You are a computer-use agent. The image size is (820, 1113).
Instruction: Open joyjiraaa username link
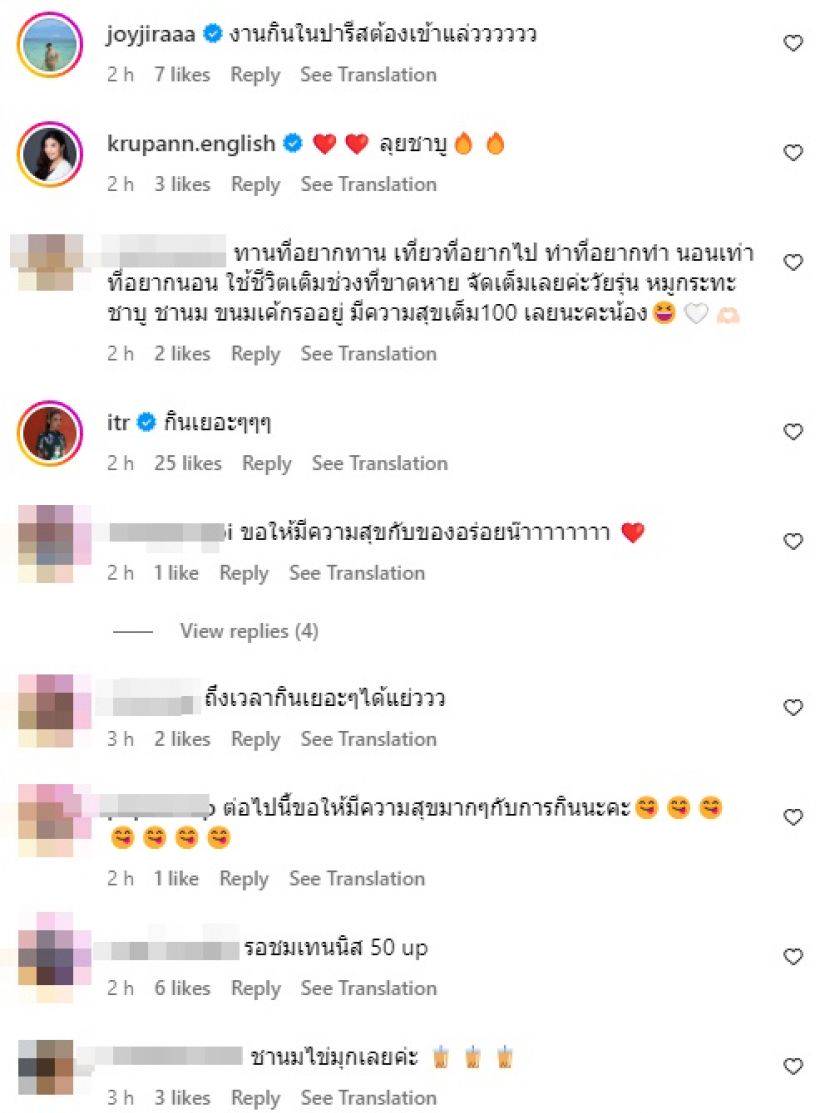click(x=151, y=34)
